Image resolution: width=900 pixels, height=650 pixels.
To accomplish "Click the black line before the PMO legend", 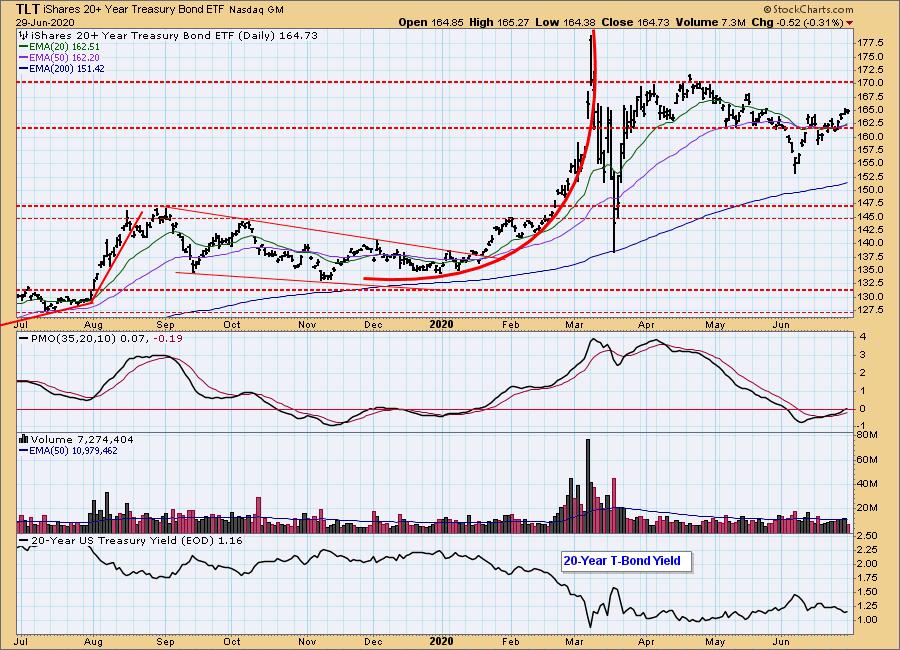I will (x=24, y=339).
